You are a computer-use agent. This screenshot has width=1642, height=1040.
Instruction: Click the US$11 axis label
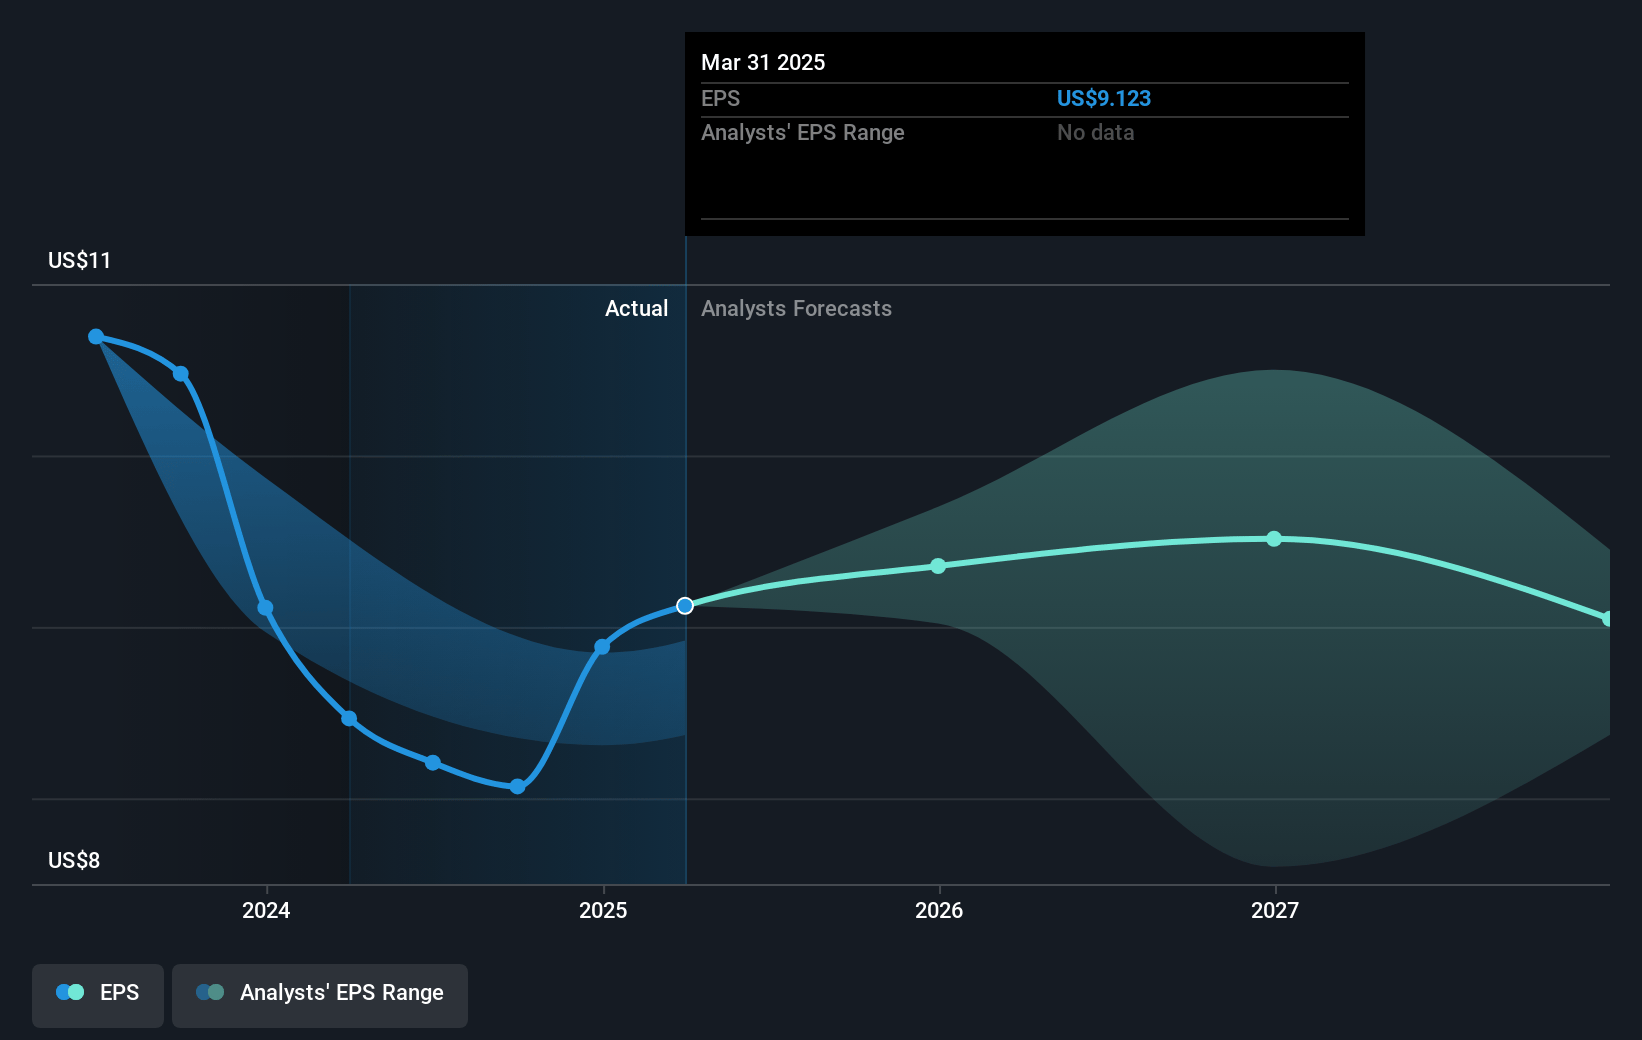[x=80, y=261]
